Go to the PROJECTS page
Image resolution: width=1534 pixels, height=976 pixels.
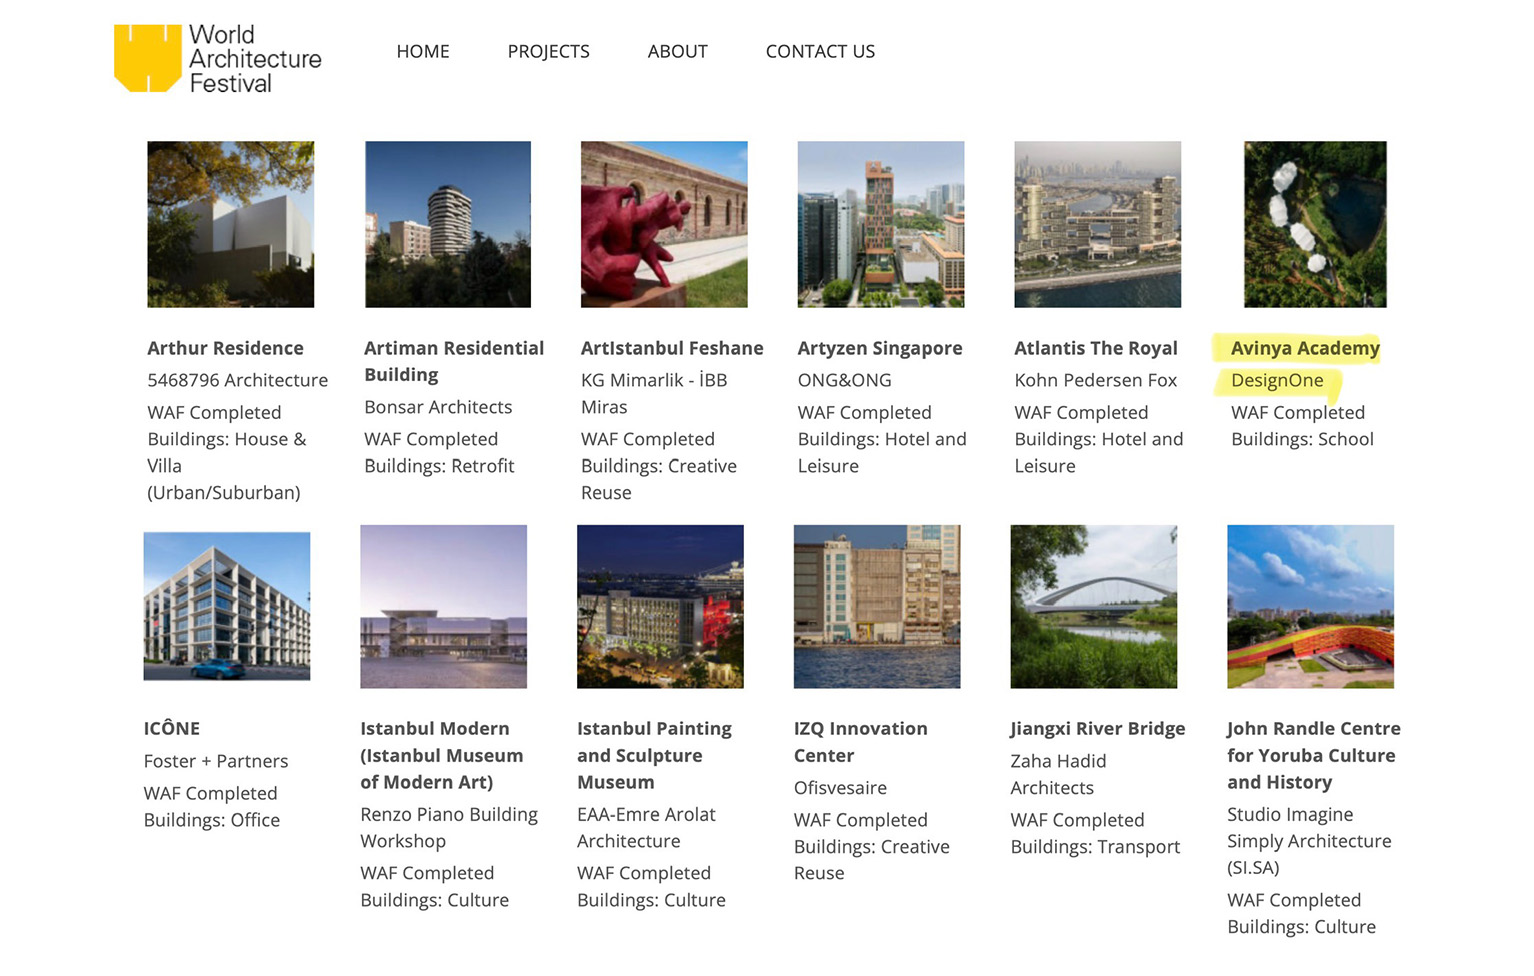(x=548, y=51)
